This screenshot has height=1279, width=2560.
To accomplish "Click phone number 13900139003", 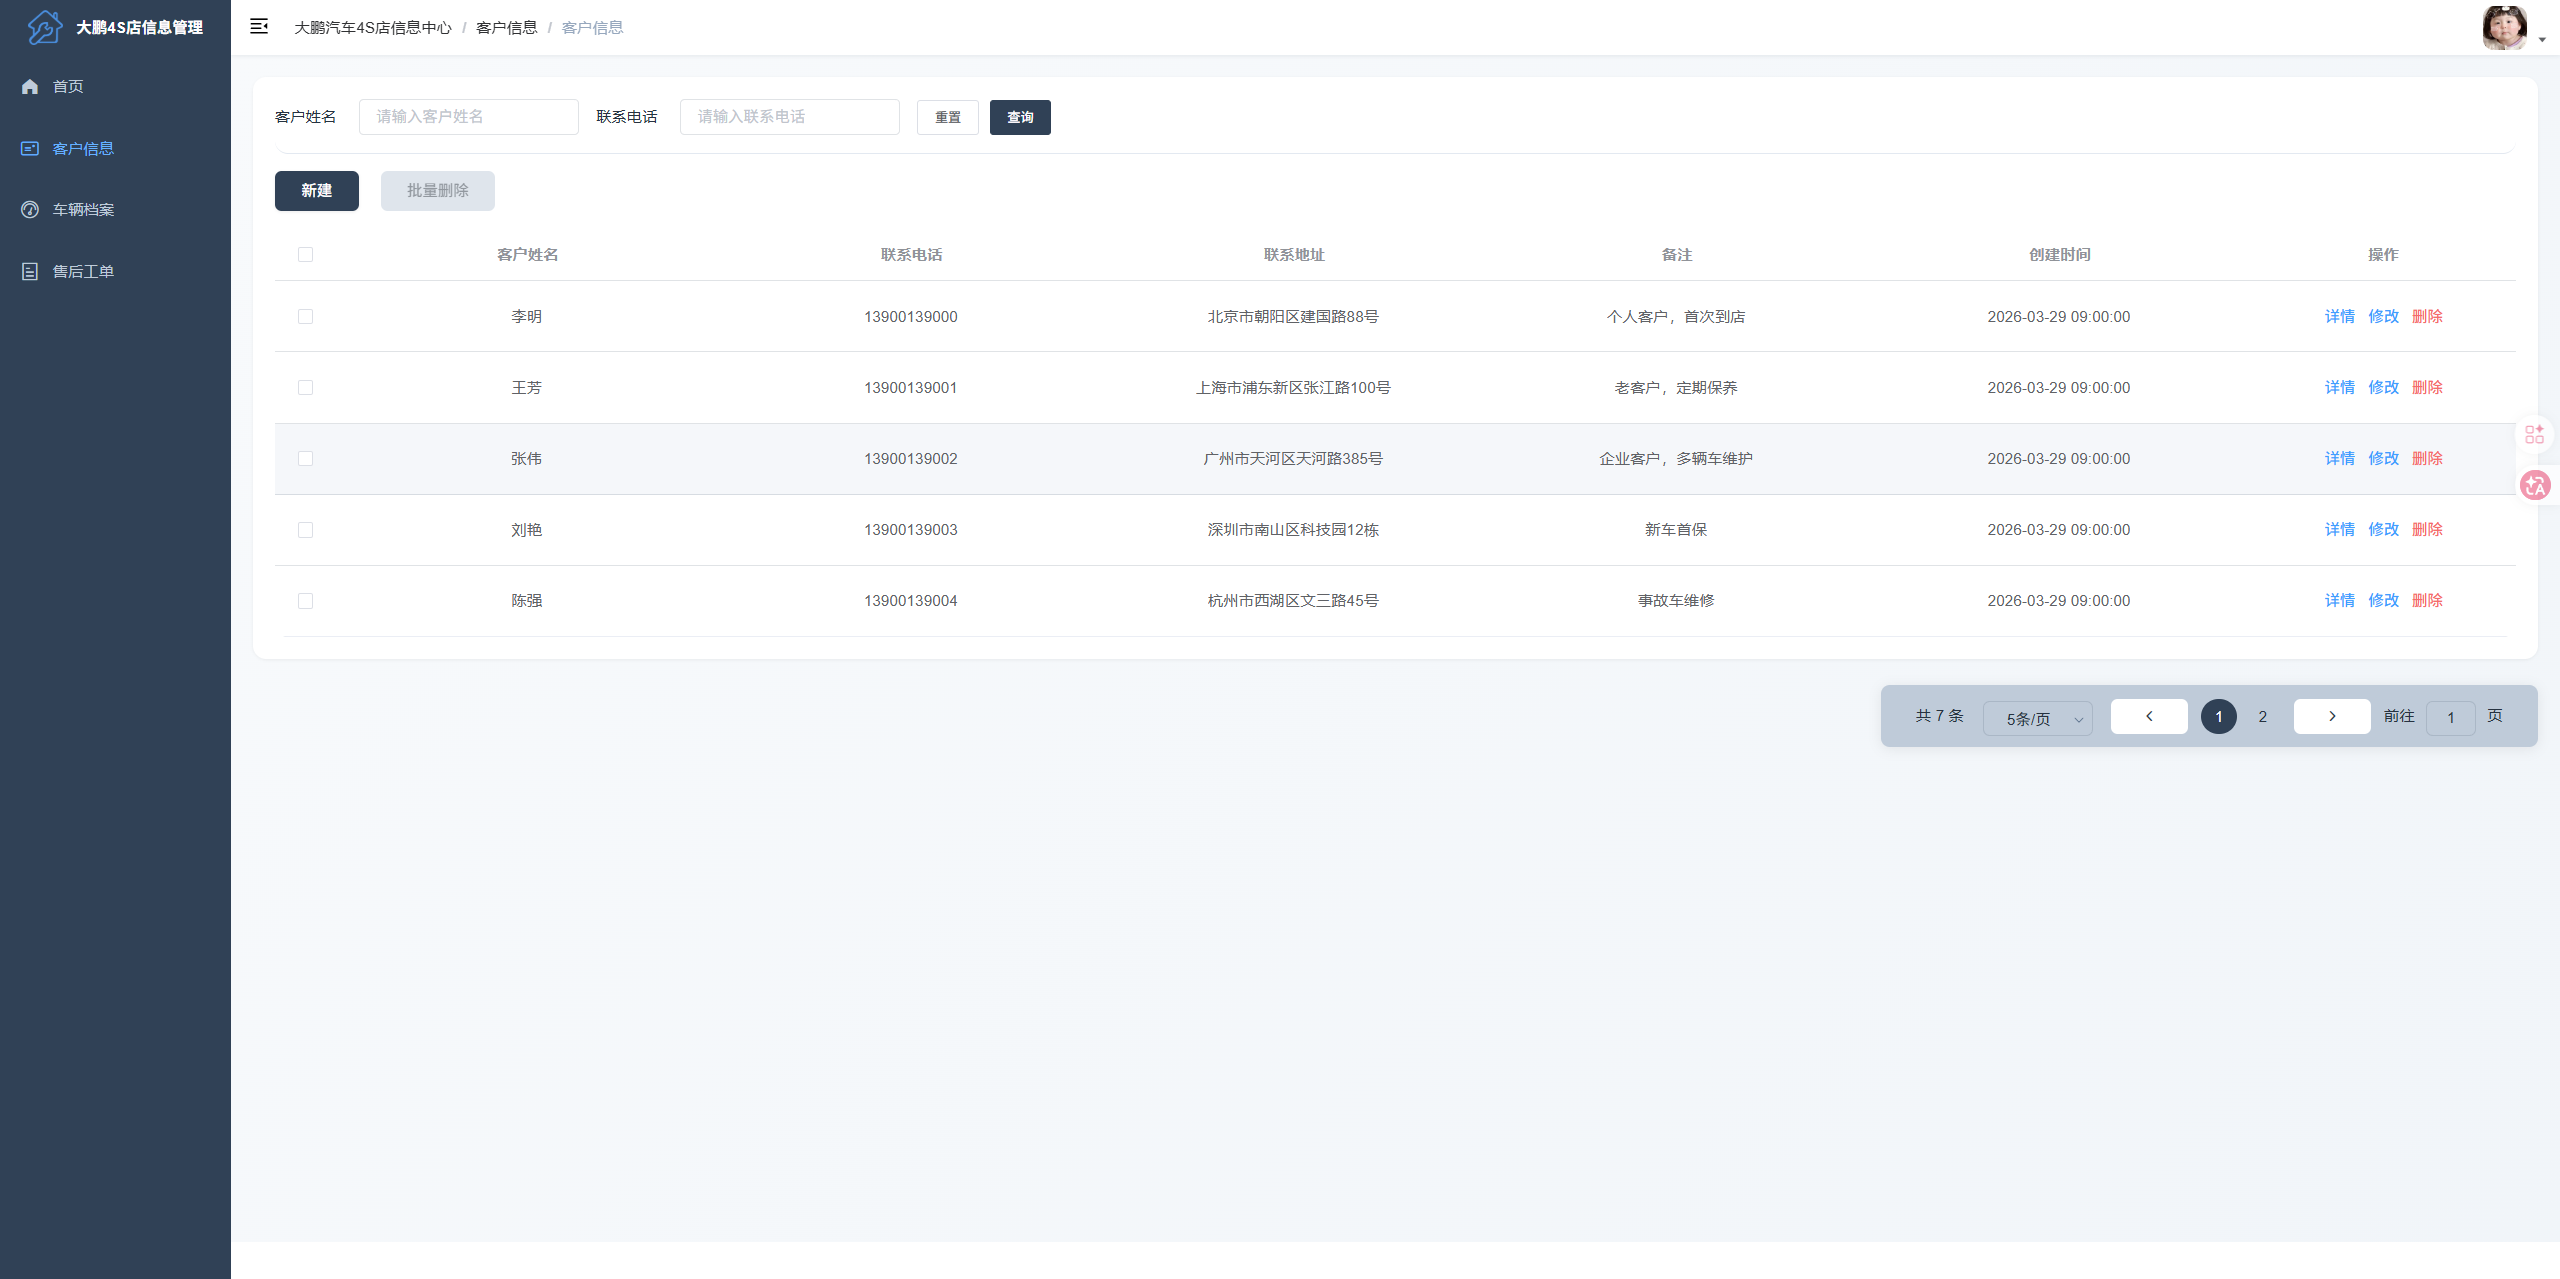I will (911, 530).
